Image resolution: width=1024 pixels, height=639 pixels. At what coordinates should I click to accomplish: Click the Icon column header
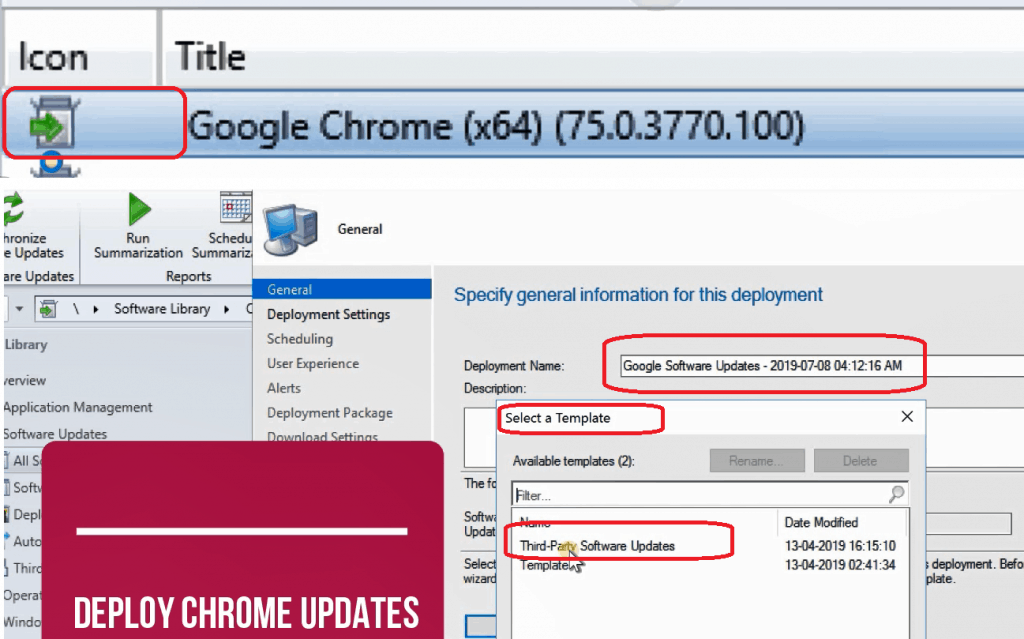click(x=54, y=56)
